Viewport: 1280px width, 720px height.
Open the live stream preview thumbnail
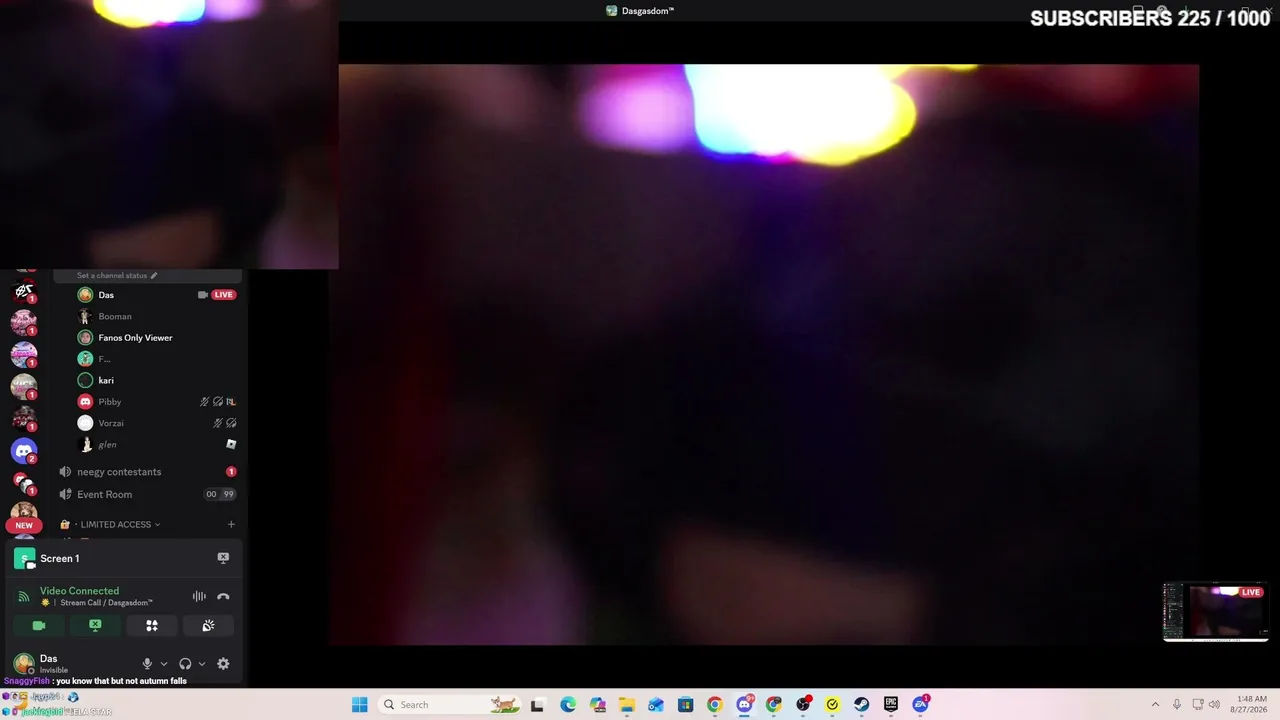[x=1216, y=611]
